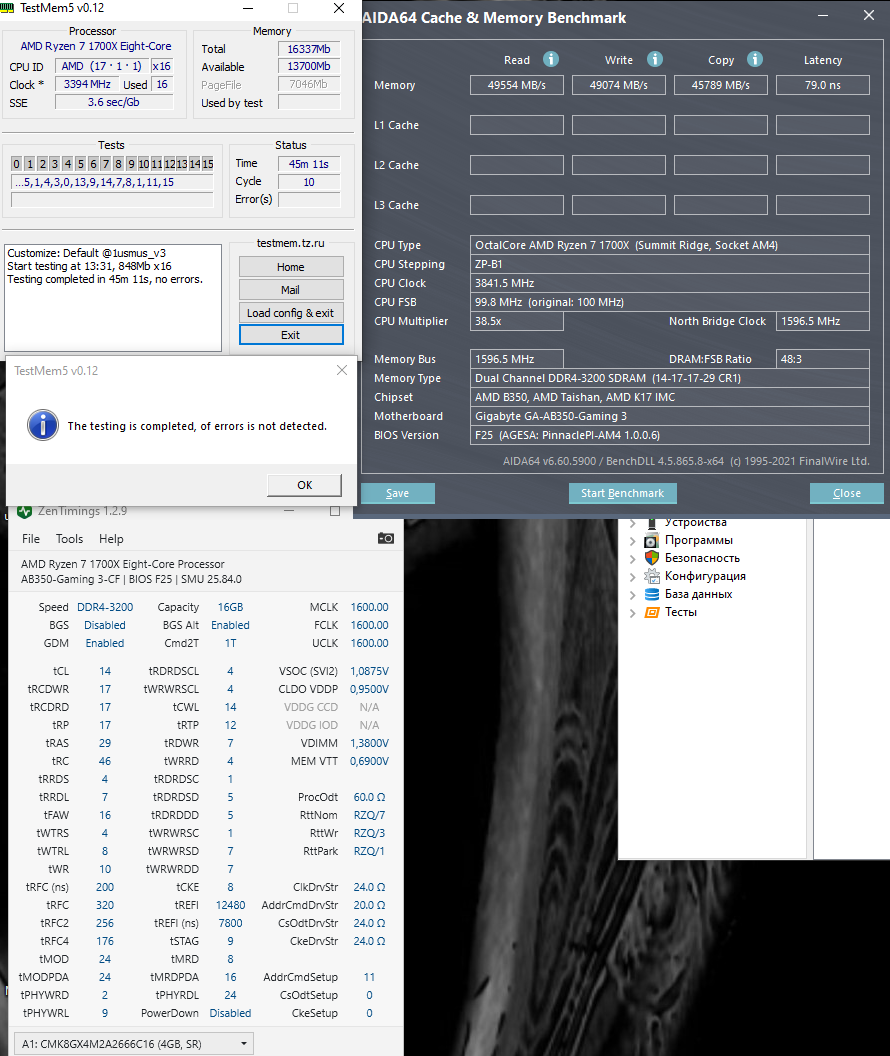Click the ZenTimings app logo icon

click(24, 511)
